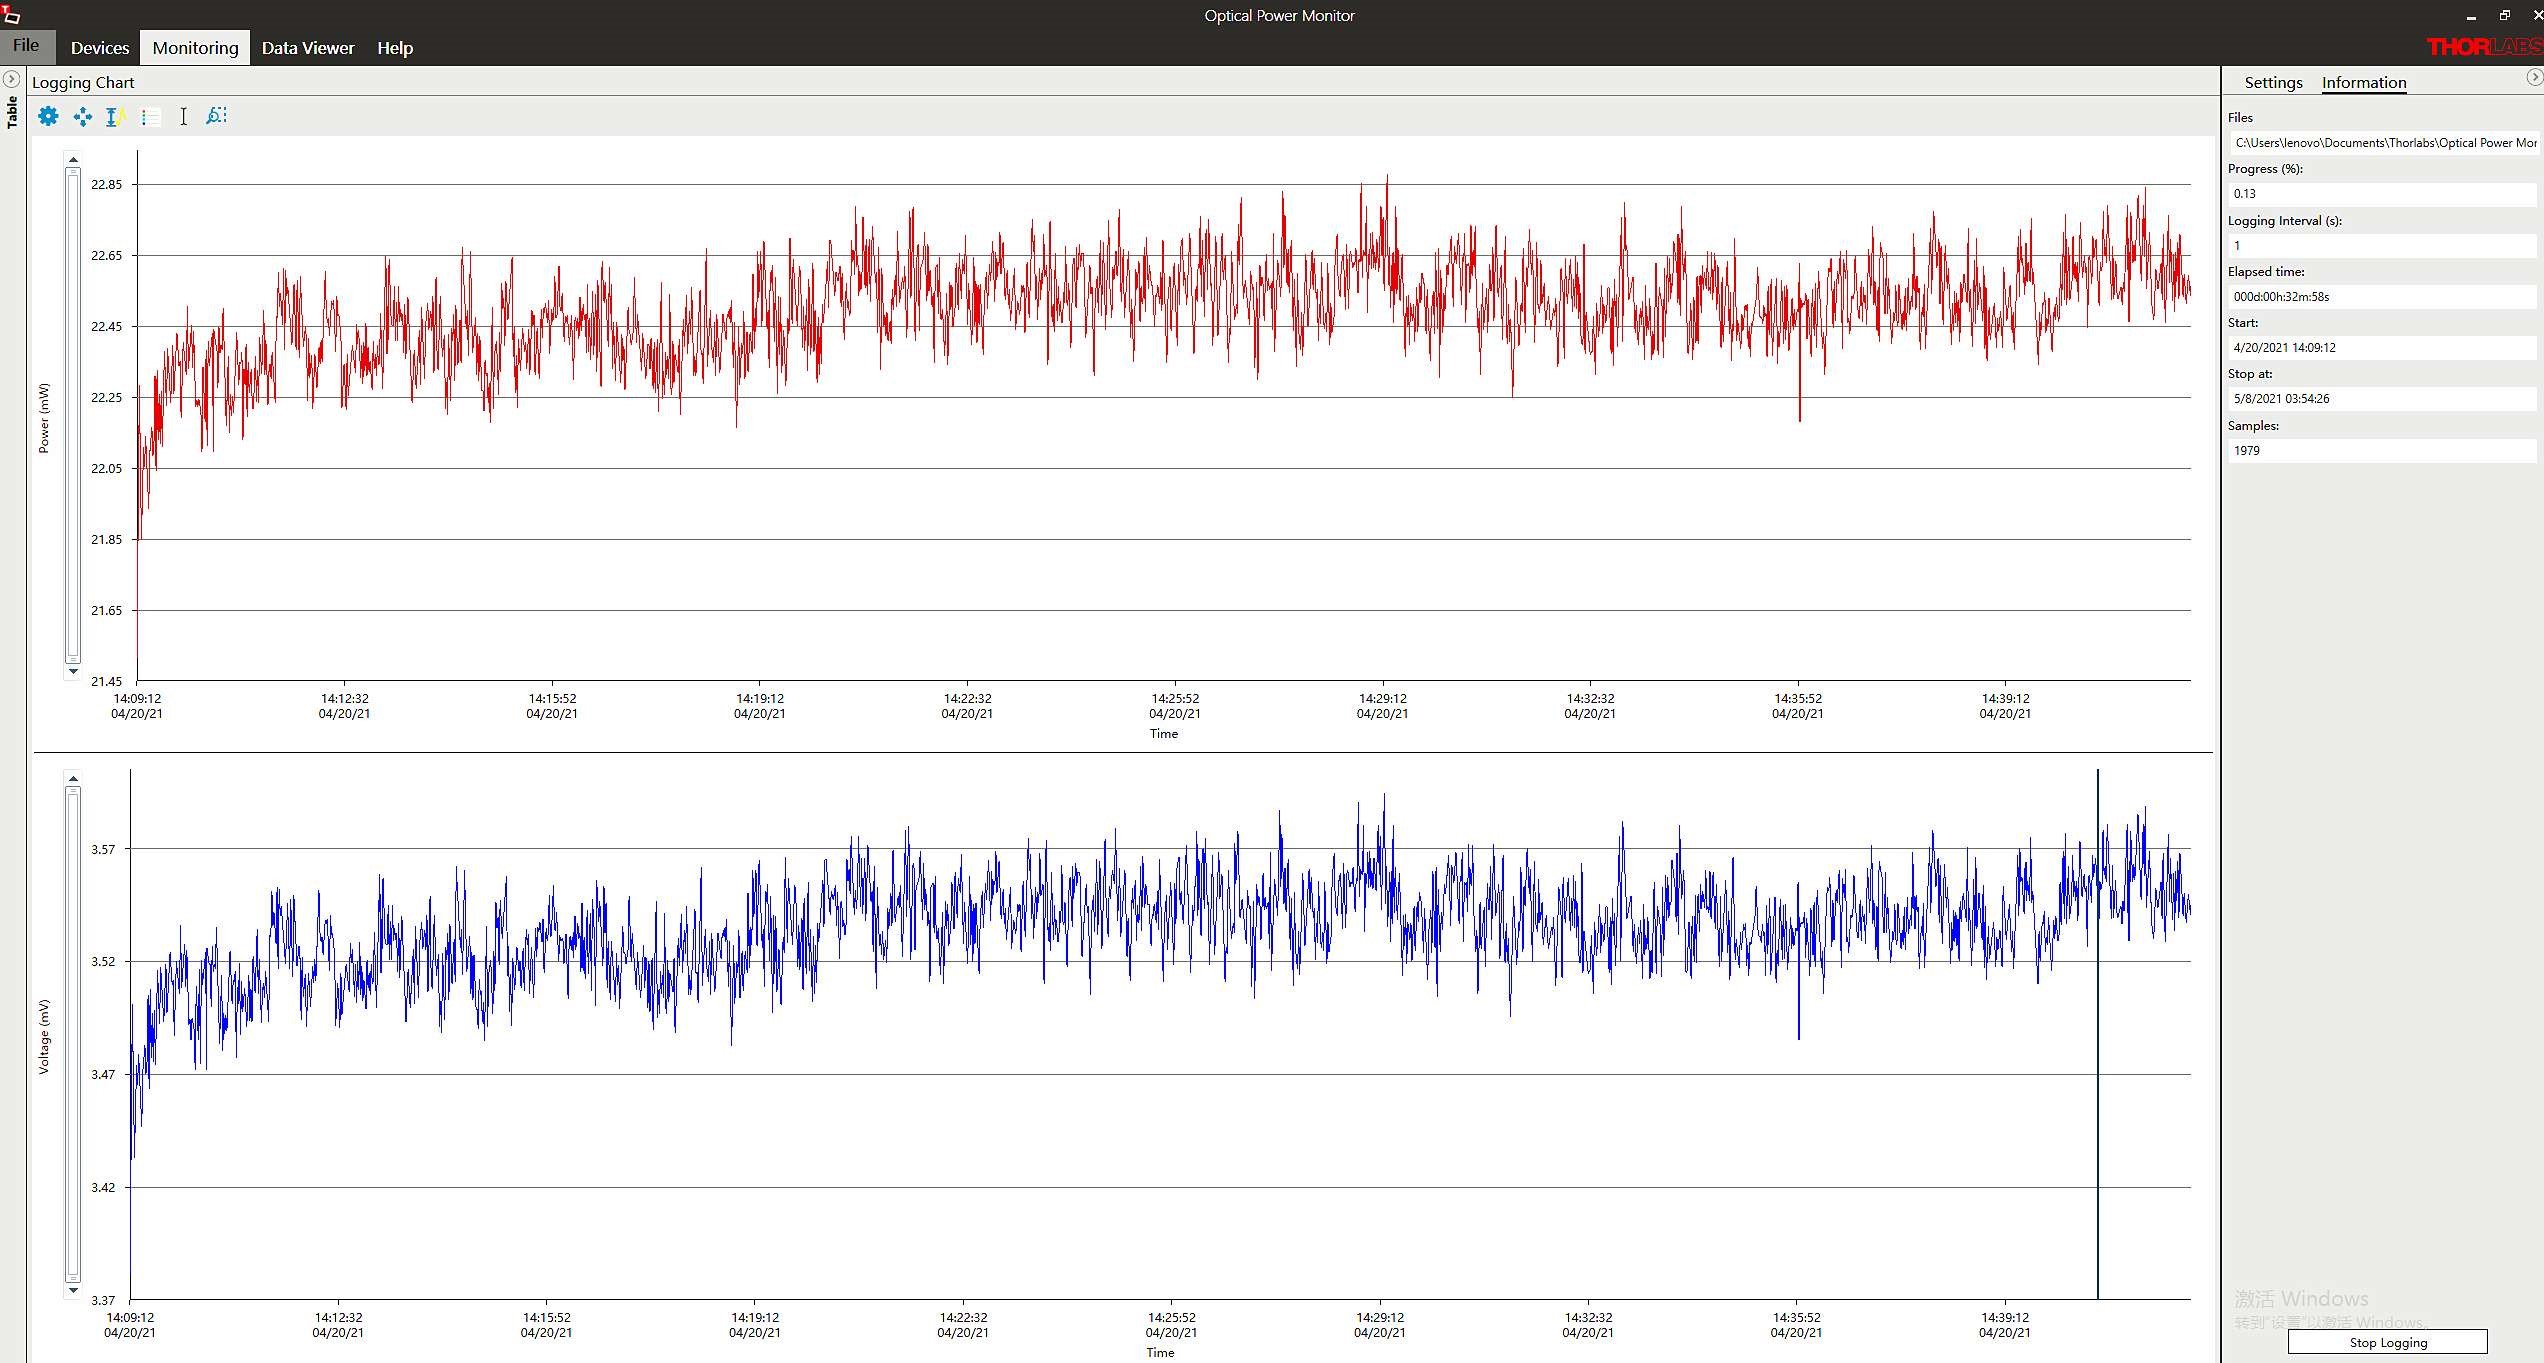Screen dimensions: 2544x1363
Task: Click the Thorlabs logo
Action: click(2483, 47)
